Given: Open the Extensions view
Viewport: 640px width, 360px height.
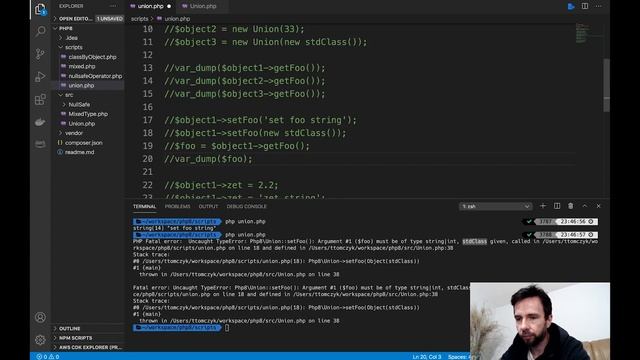Looking at the screenshot, I should [40, 99].
